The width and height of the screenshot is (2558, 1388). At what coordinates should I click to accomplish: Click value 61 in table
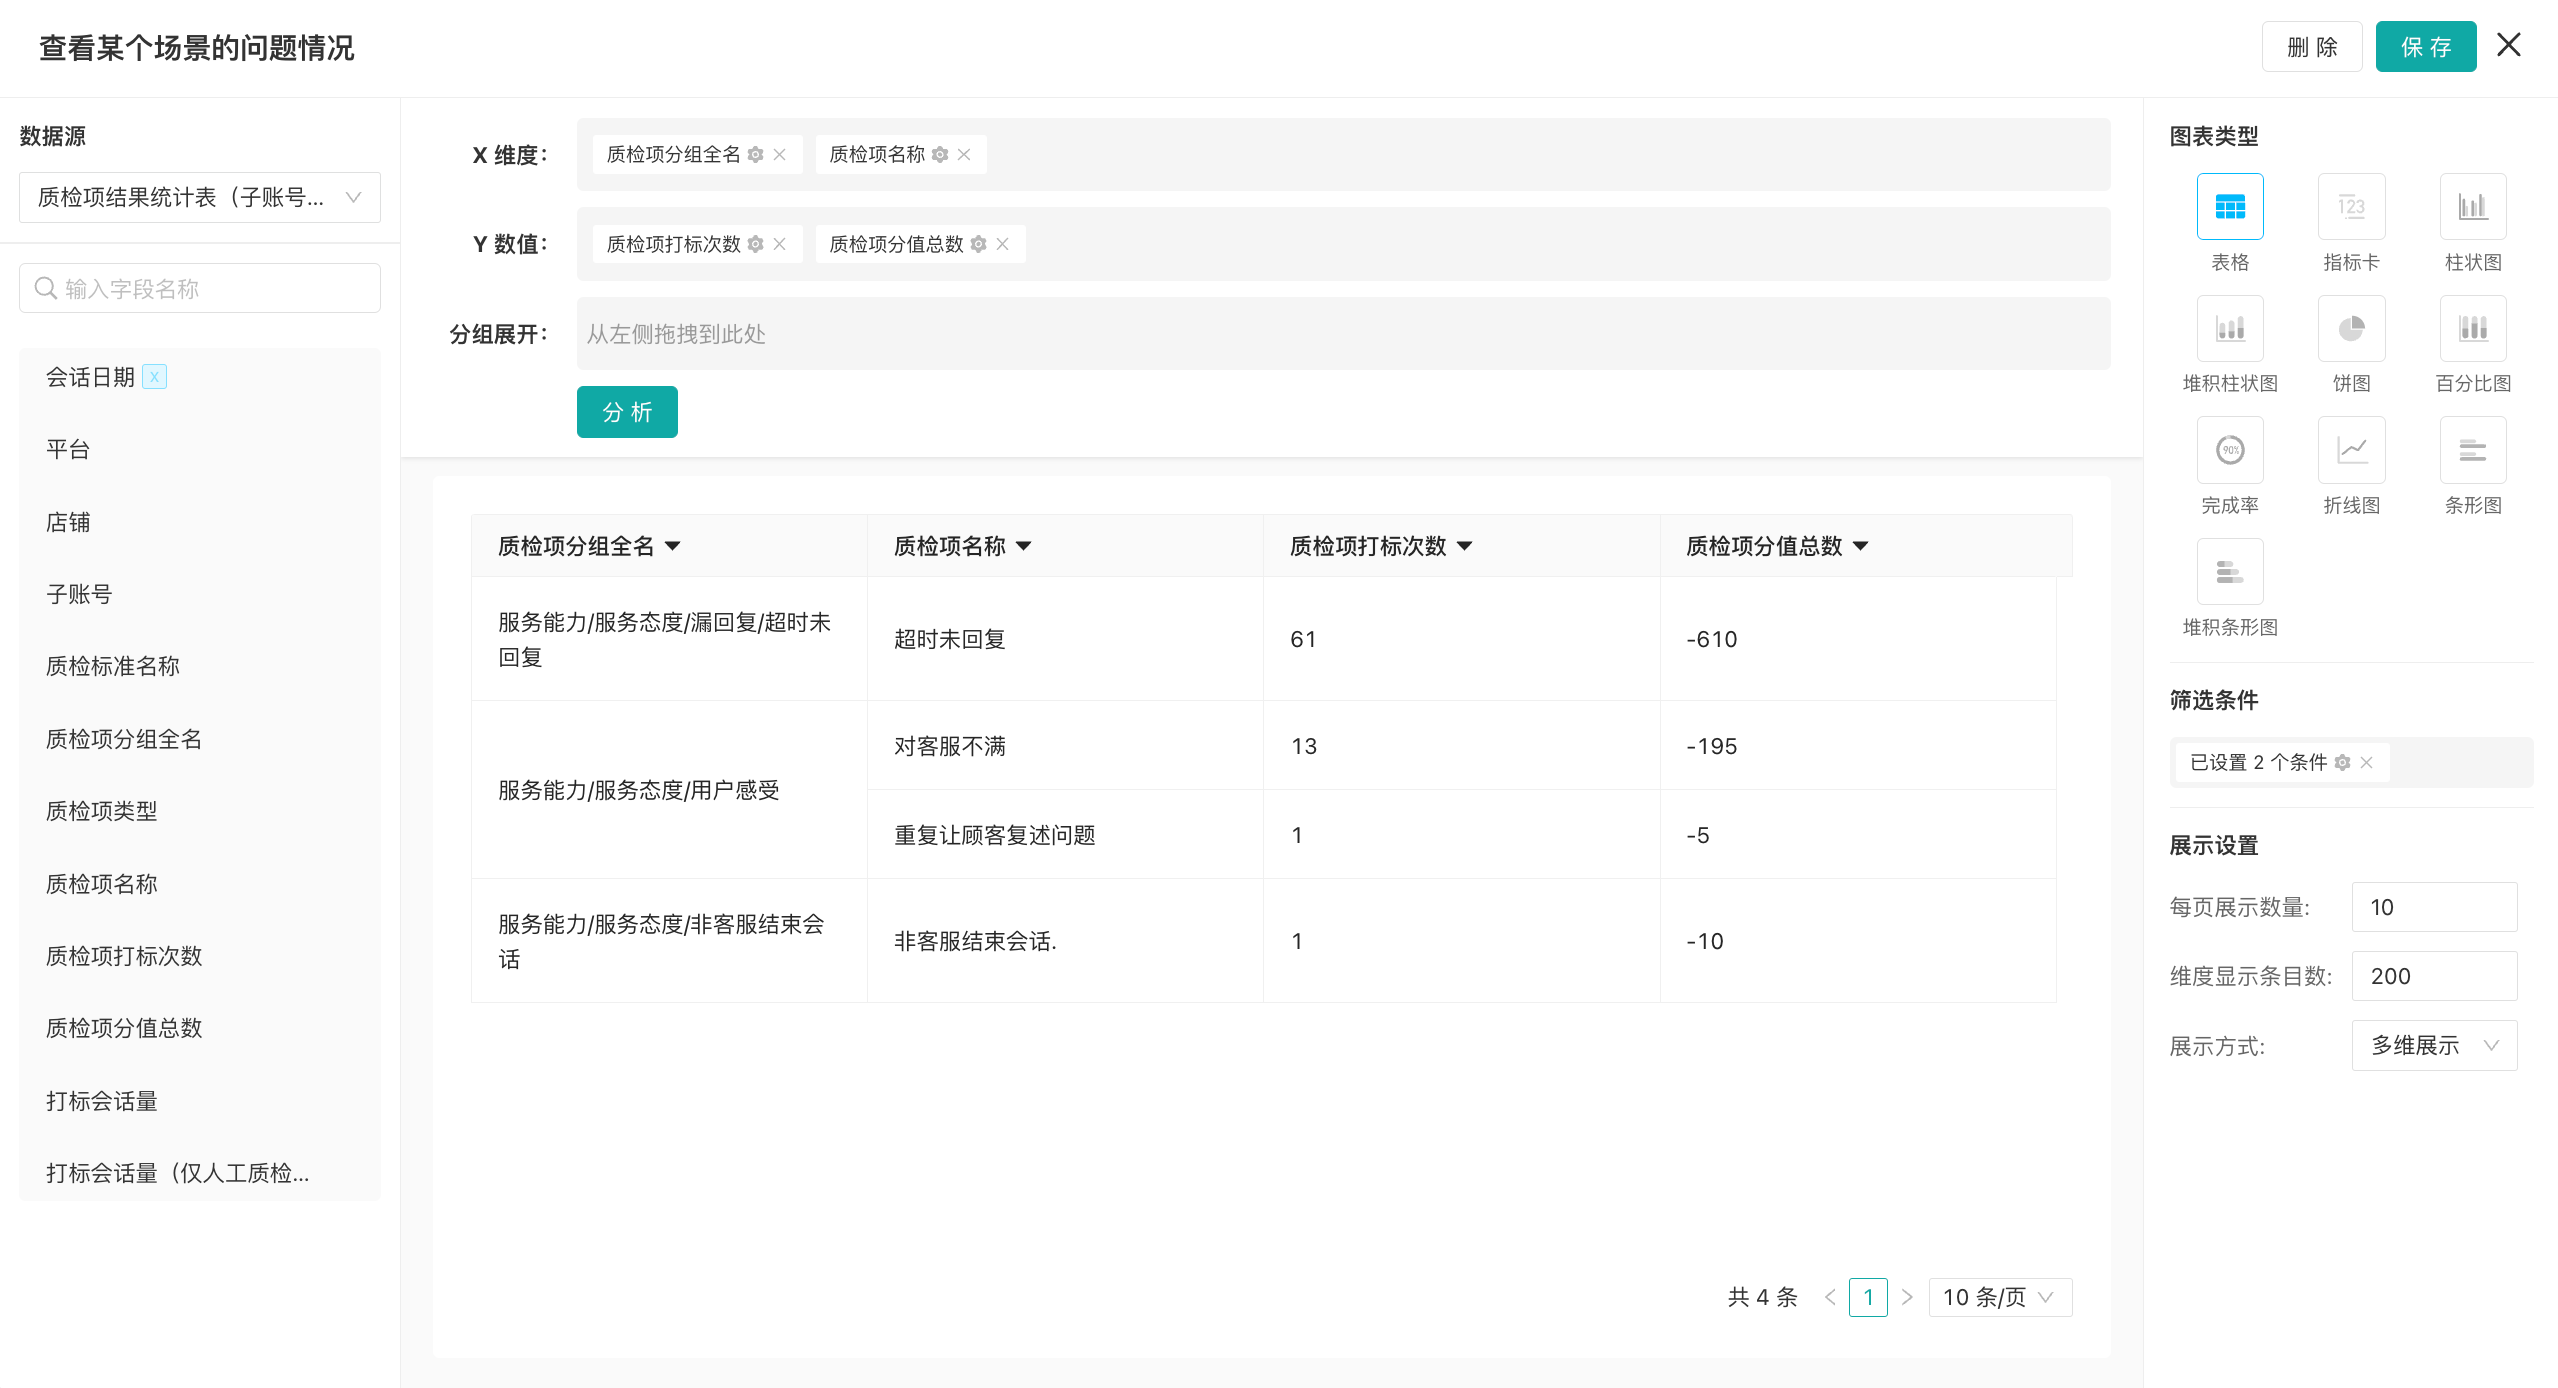pyautogui.click(x=1303, y=639)
